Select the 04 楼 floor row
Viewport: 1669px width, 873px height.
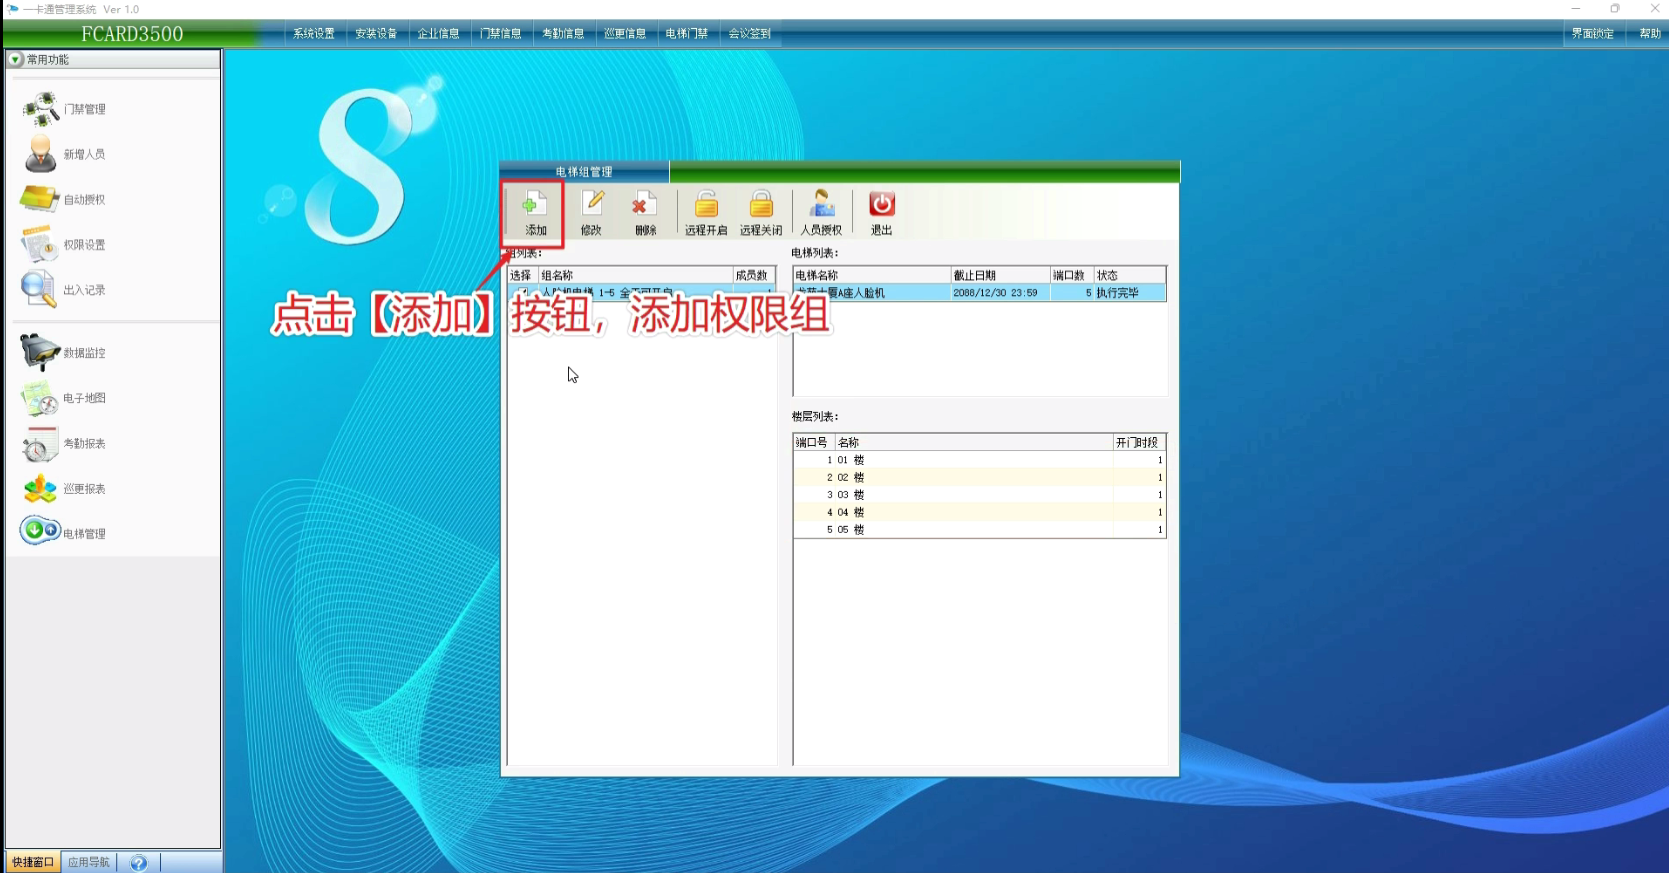coord(980,512)
